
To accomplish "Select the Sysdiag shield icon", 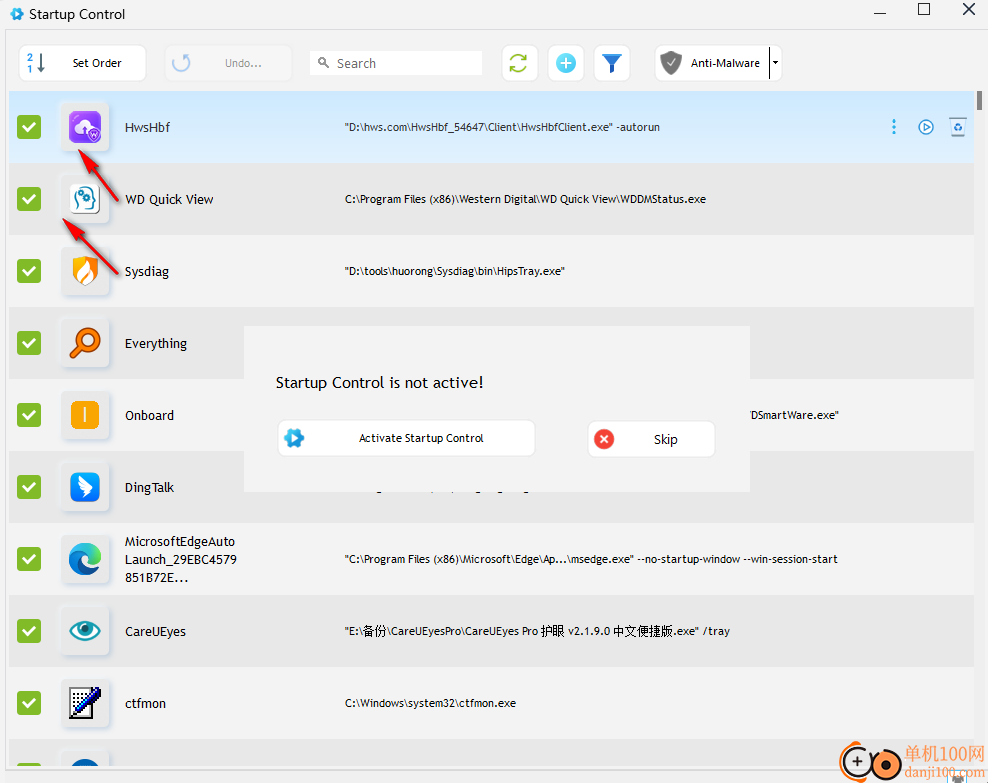I will (85, 271).
